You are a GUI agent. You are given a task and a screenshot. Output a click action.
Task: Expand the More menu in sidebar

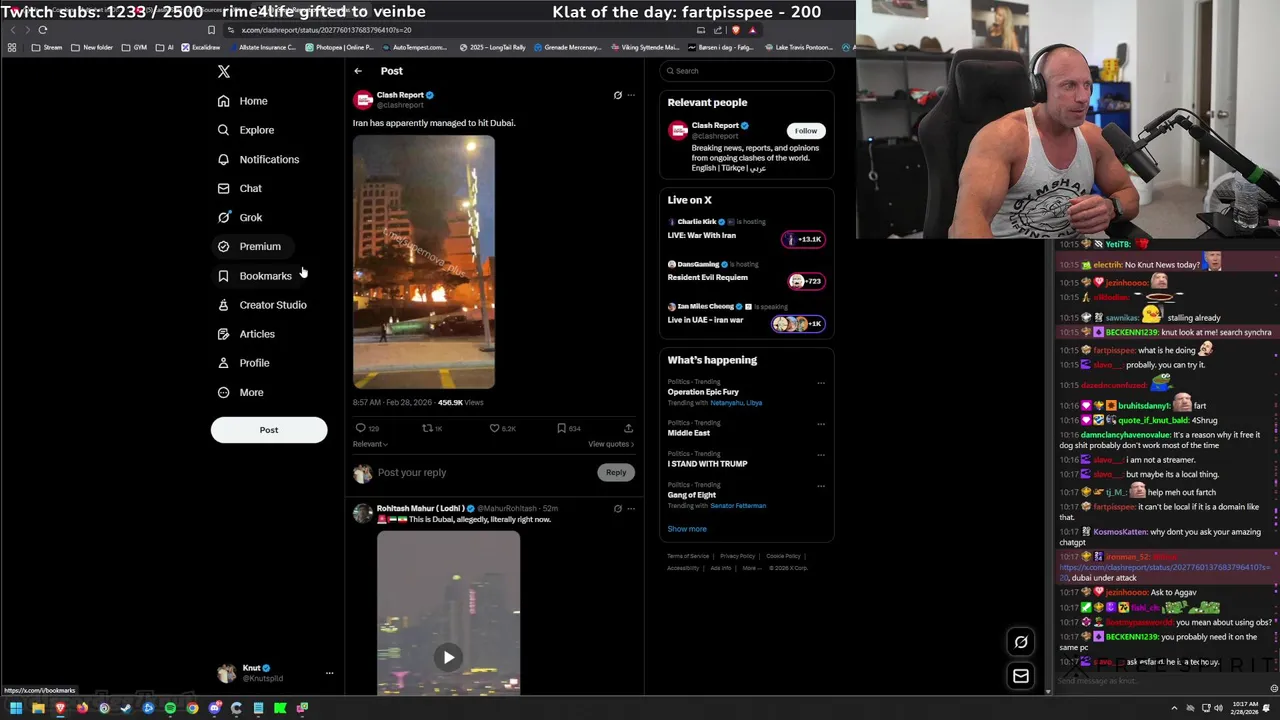[241, 392]
